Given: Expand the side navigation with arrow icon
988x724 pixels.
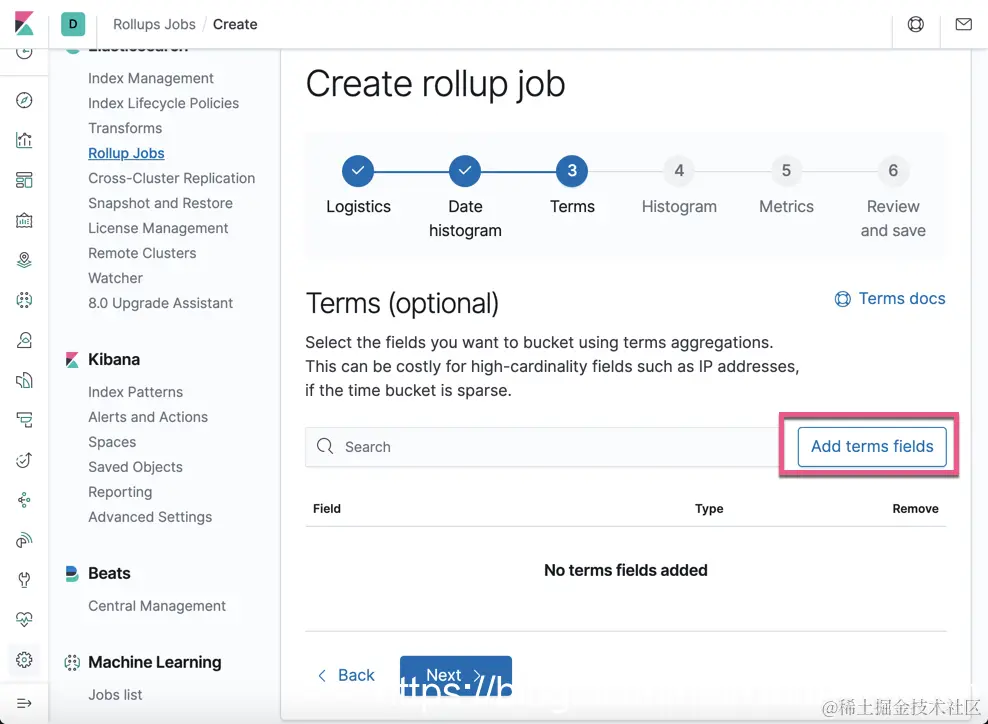Looking at the screenshot, I should [24, 703].
